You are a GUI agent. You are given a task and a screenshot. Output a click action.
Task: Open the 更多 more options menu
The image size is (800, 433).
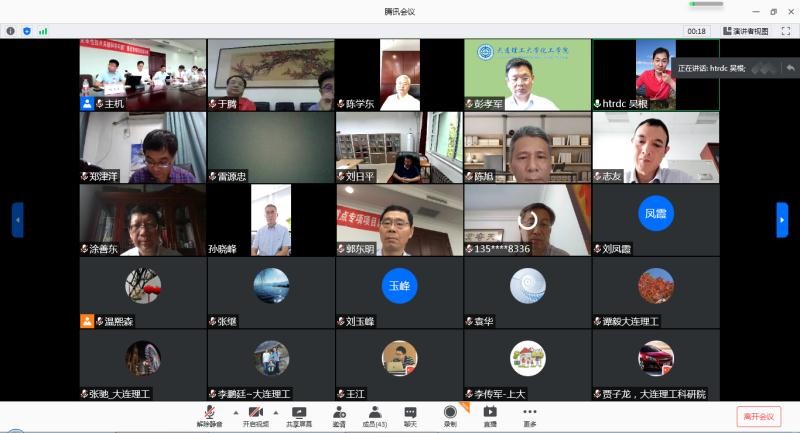coord(529,414)
